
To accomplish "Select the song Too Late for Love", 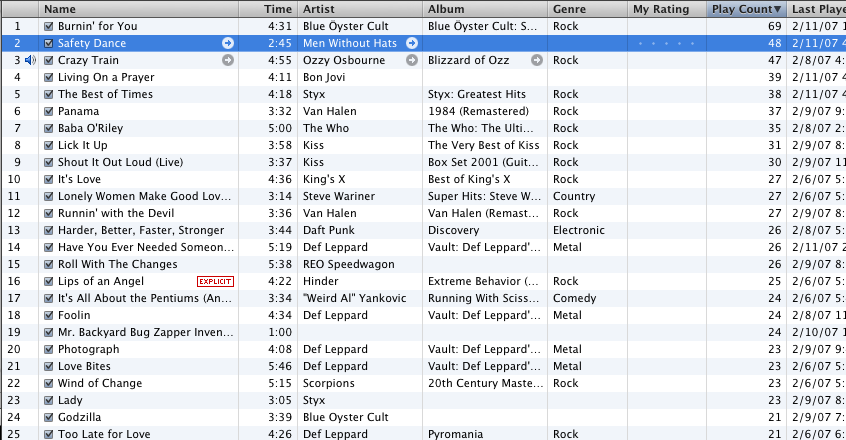I will click(104, 434).
